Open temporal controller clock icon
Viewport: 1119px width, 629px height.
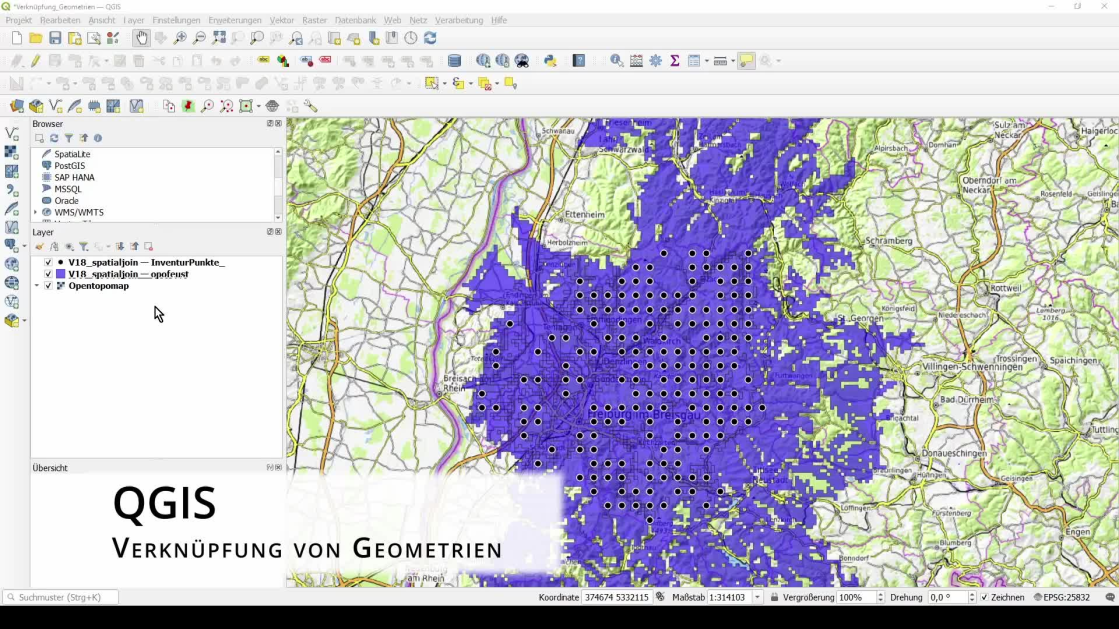[411, 38]
